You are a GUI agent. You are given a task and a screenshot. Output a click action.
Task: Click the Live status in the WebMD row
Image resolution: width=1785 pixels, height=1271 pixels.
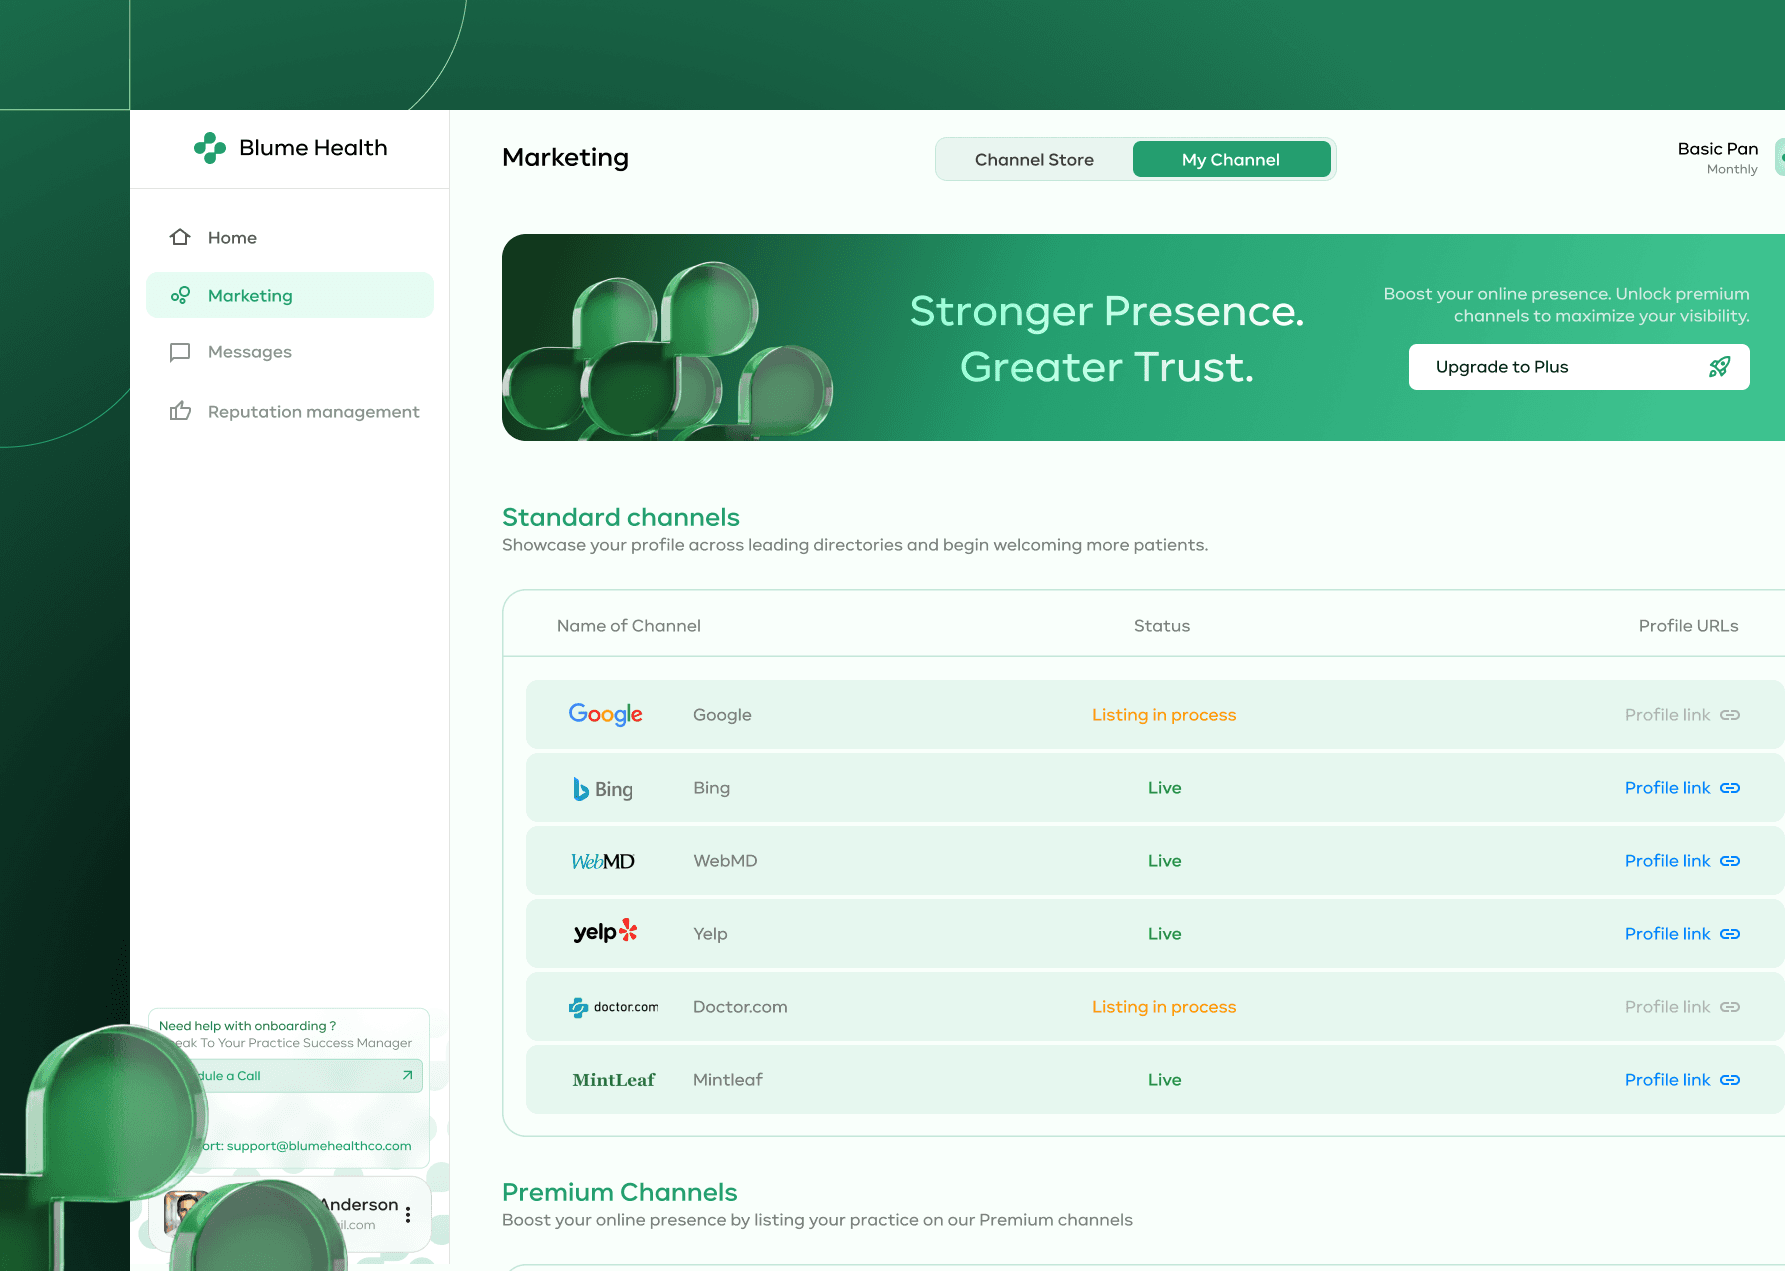[1165, 861]
